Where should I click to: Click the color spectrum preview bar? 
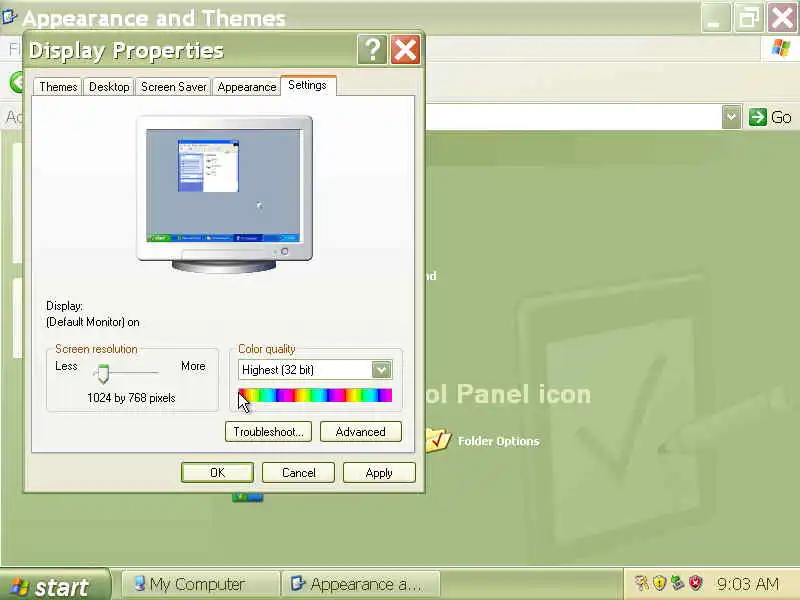(315, 395)
